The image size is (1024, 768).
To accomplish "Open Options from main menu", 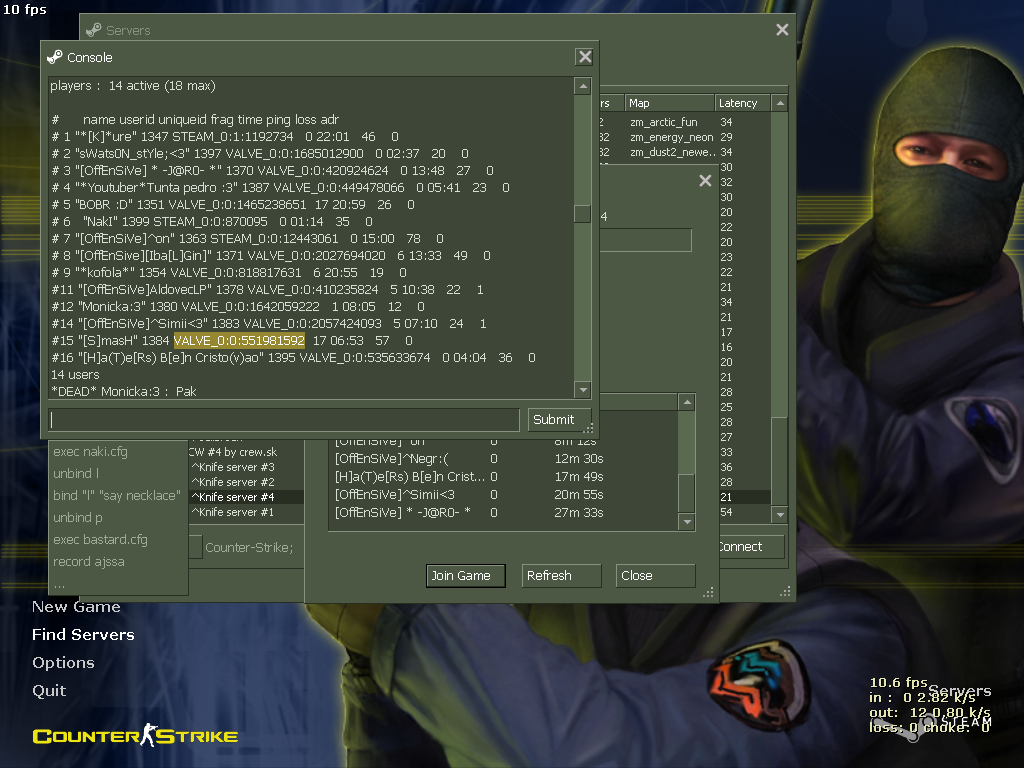I will tap(63, 662).
